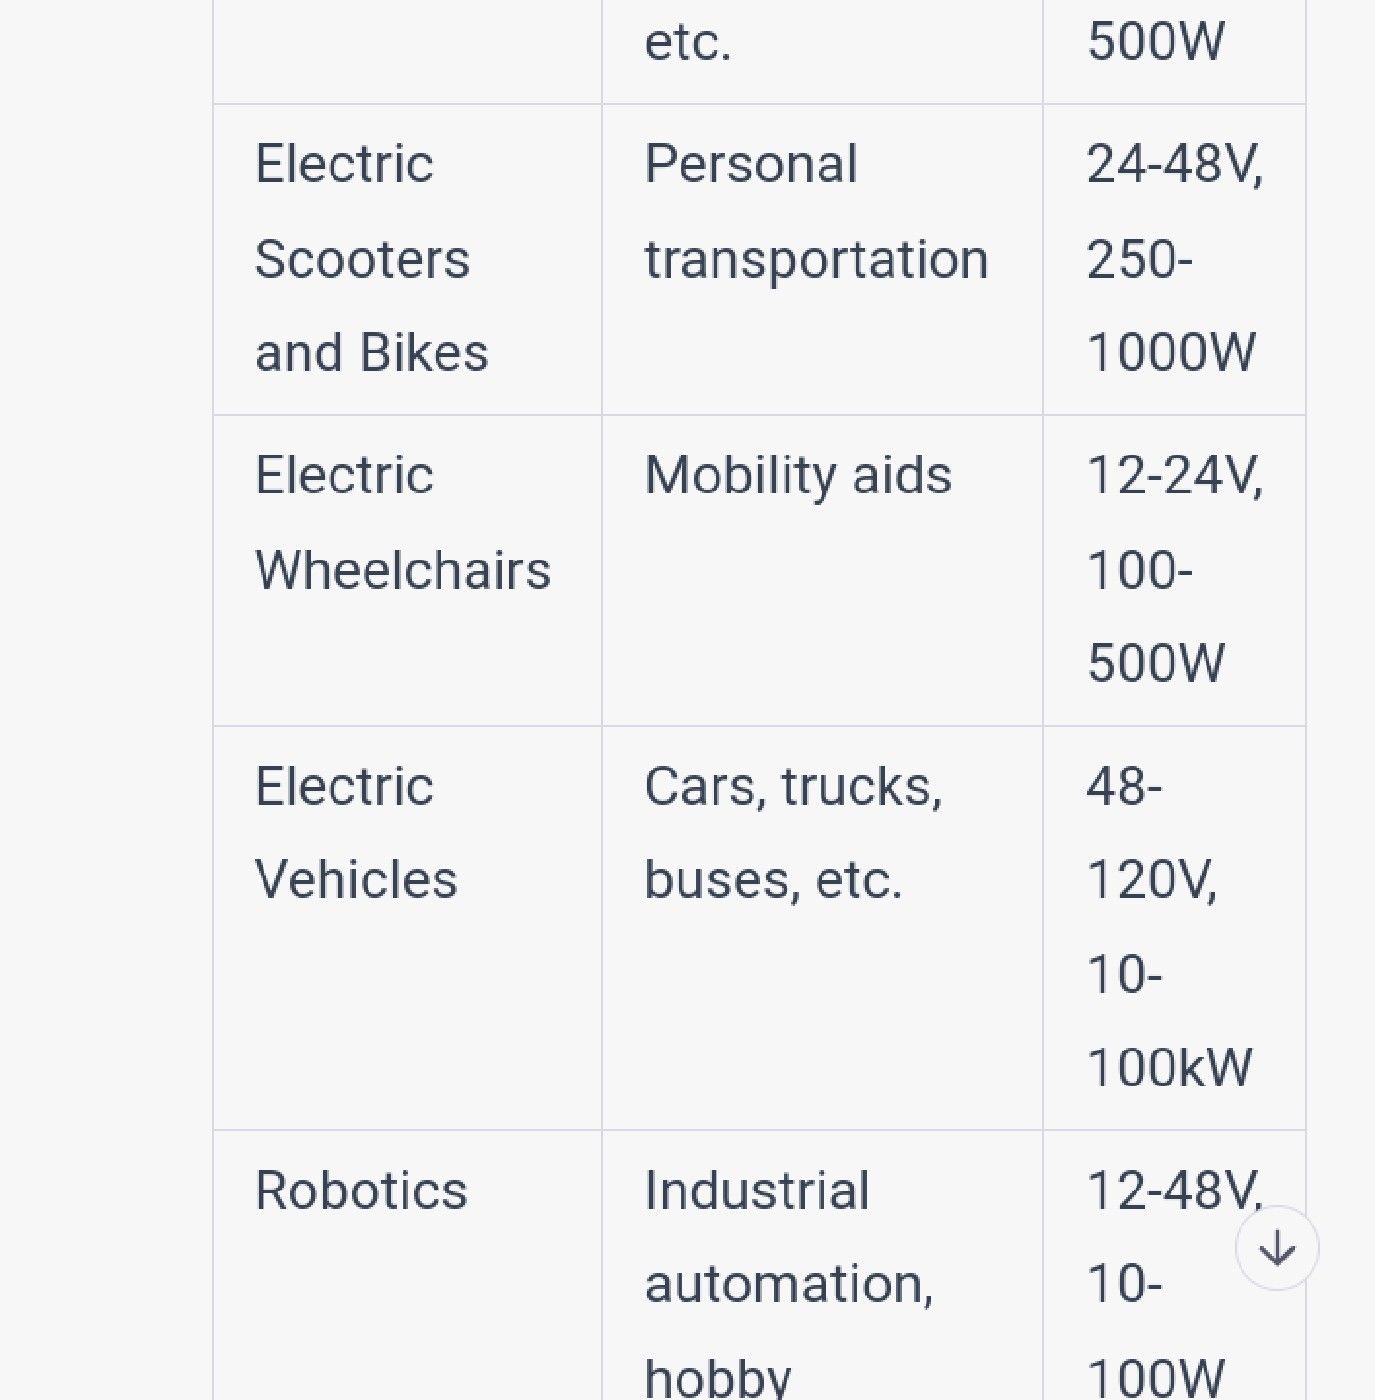Select the 24-48V, 250-1000W spec cell

1174,259
